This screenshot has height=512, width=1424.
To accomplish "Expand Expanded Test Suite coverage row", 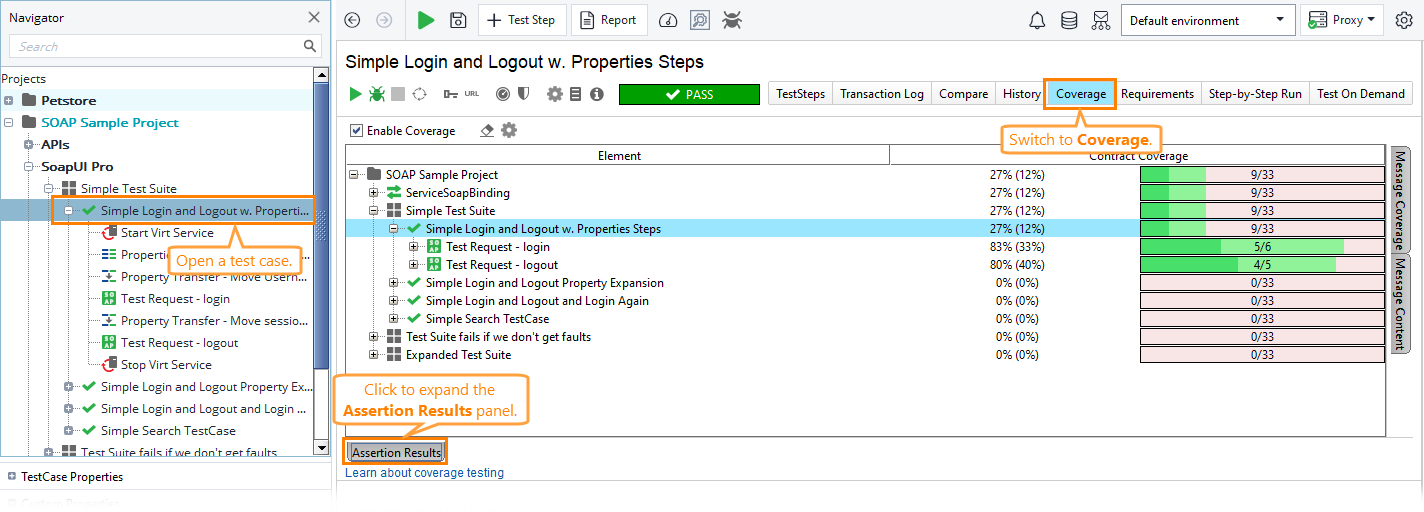I will (374, 355).
